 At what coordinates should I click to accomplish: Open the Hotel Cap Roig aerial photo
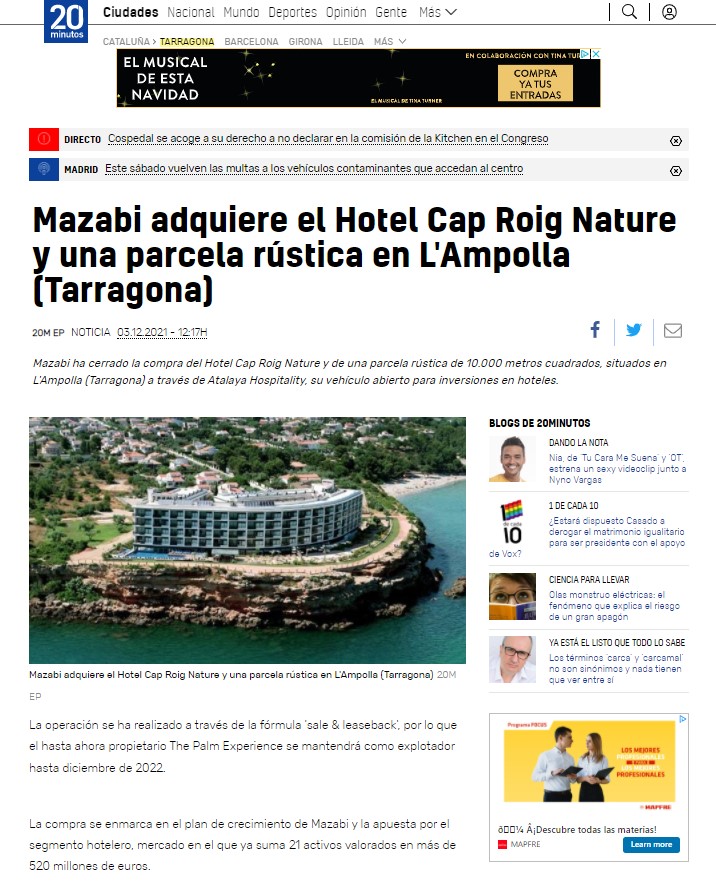tap(247, 540)
